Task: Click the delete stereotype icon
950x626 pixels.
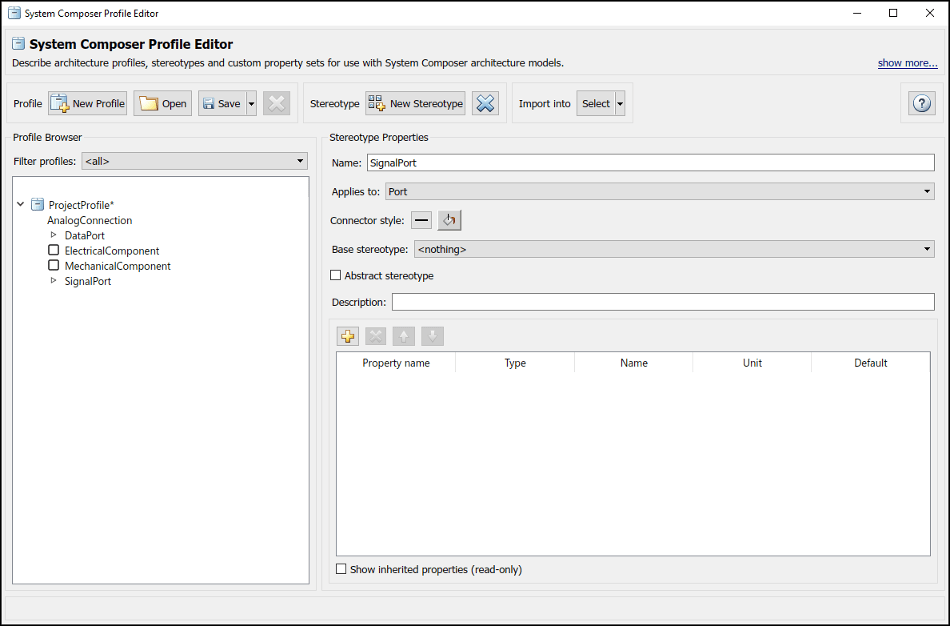Action: click(486, 103)
